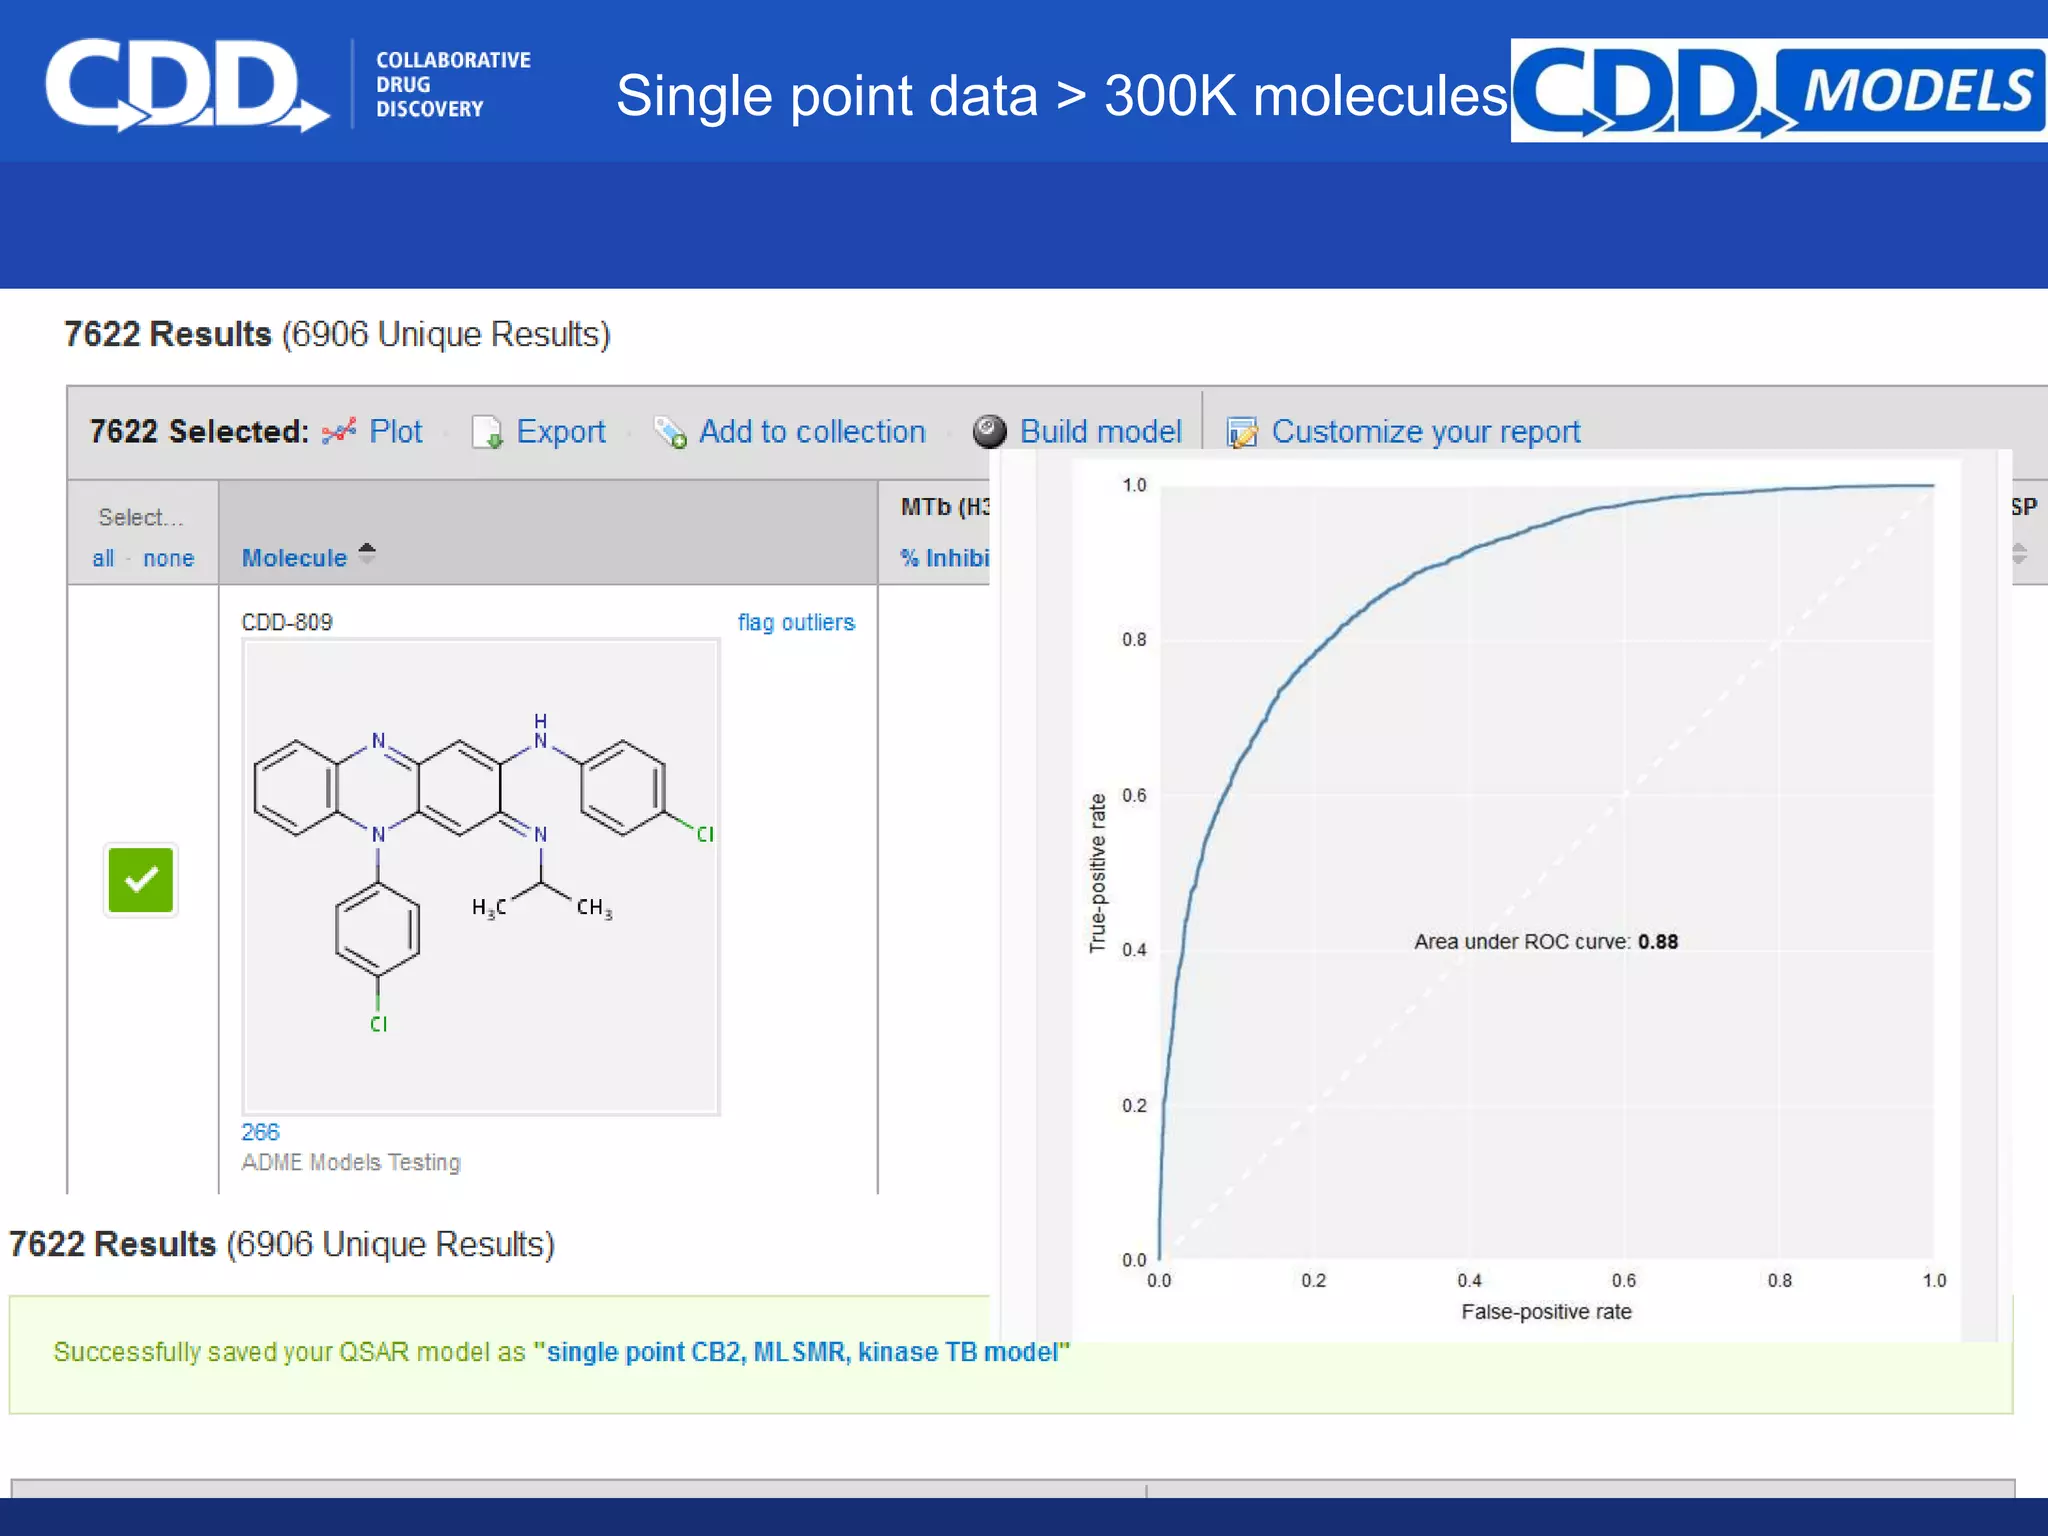Viewport: 2048px width, 1536px height.
Task: Open the Plot link
Action: click(396, 431)
